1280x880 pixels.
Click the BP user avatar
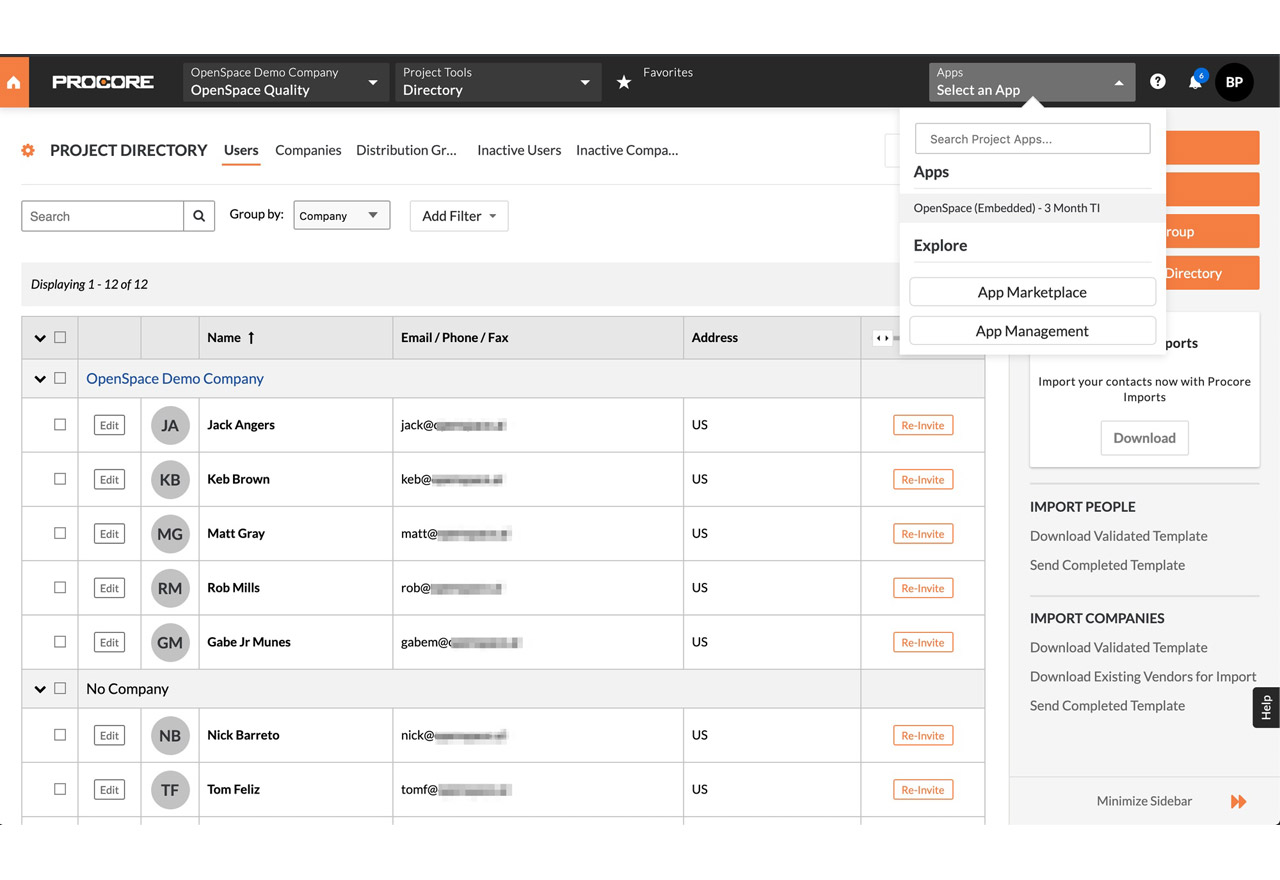click(1234, 82)
